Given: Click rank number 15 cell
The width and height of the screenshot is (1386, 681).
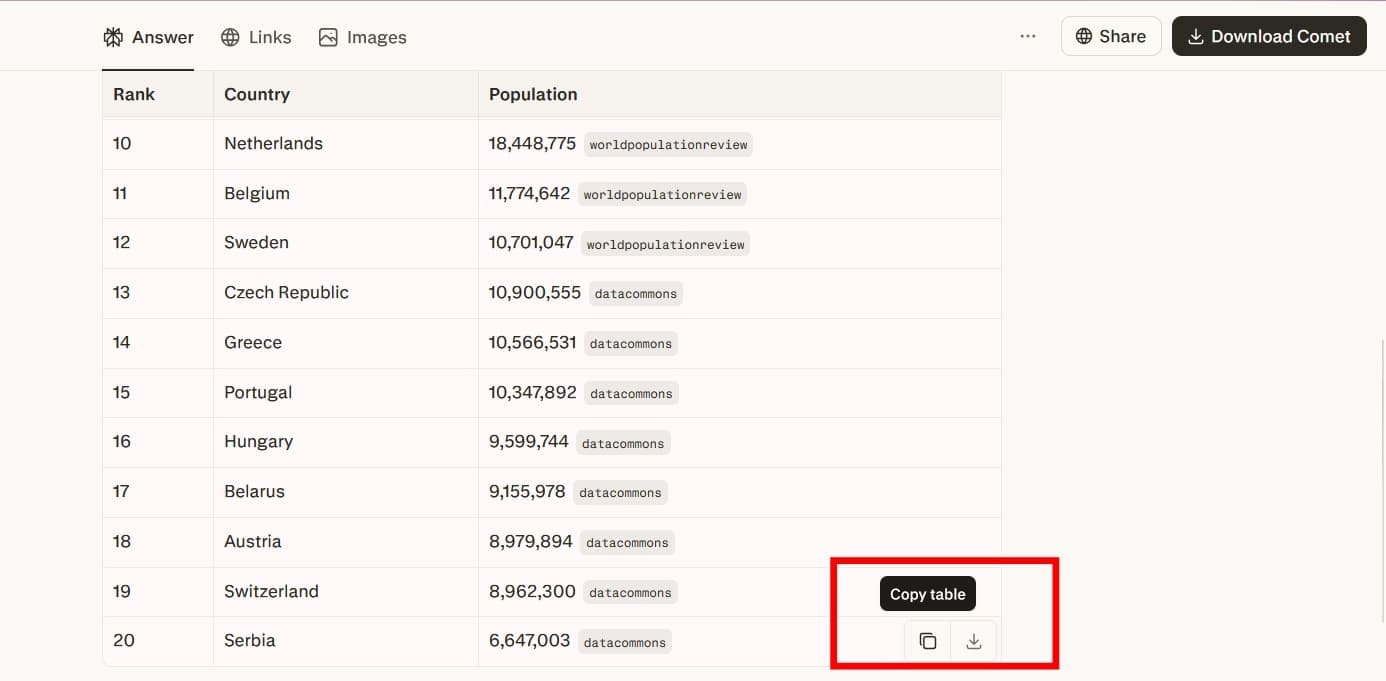Looking at the screenshot, I should pyautogui.click(x=158, y=392).
